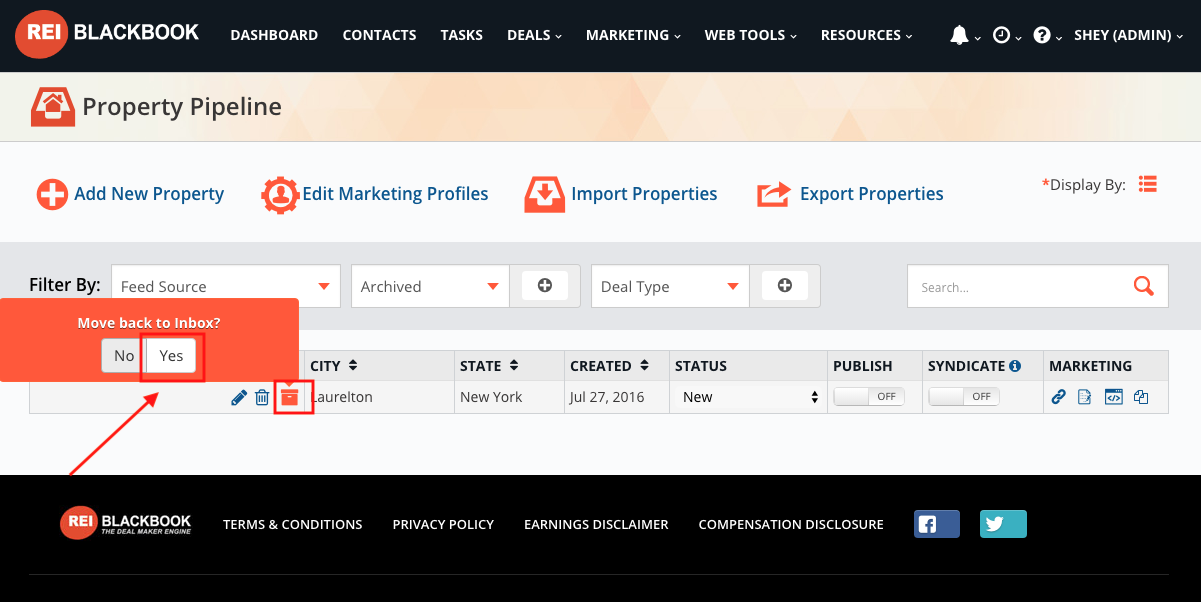Click the Property Pipeline house icon
This screenshot has width=1201, height=602.
(51, 106)
